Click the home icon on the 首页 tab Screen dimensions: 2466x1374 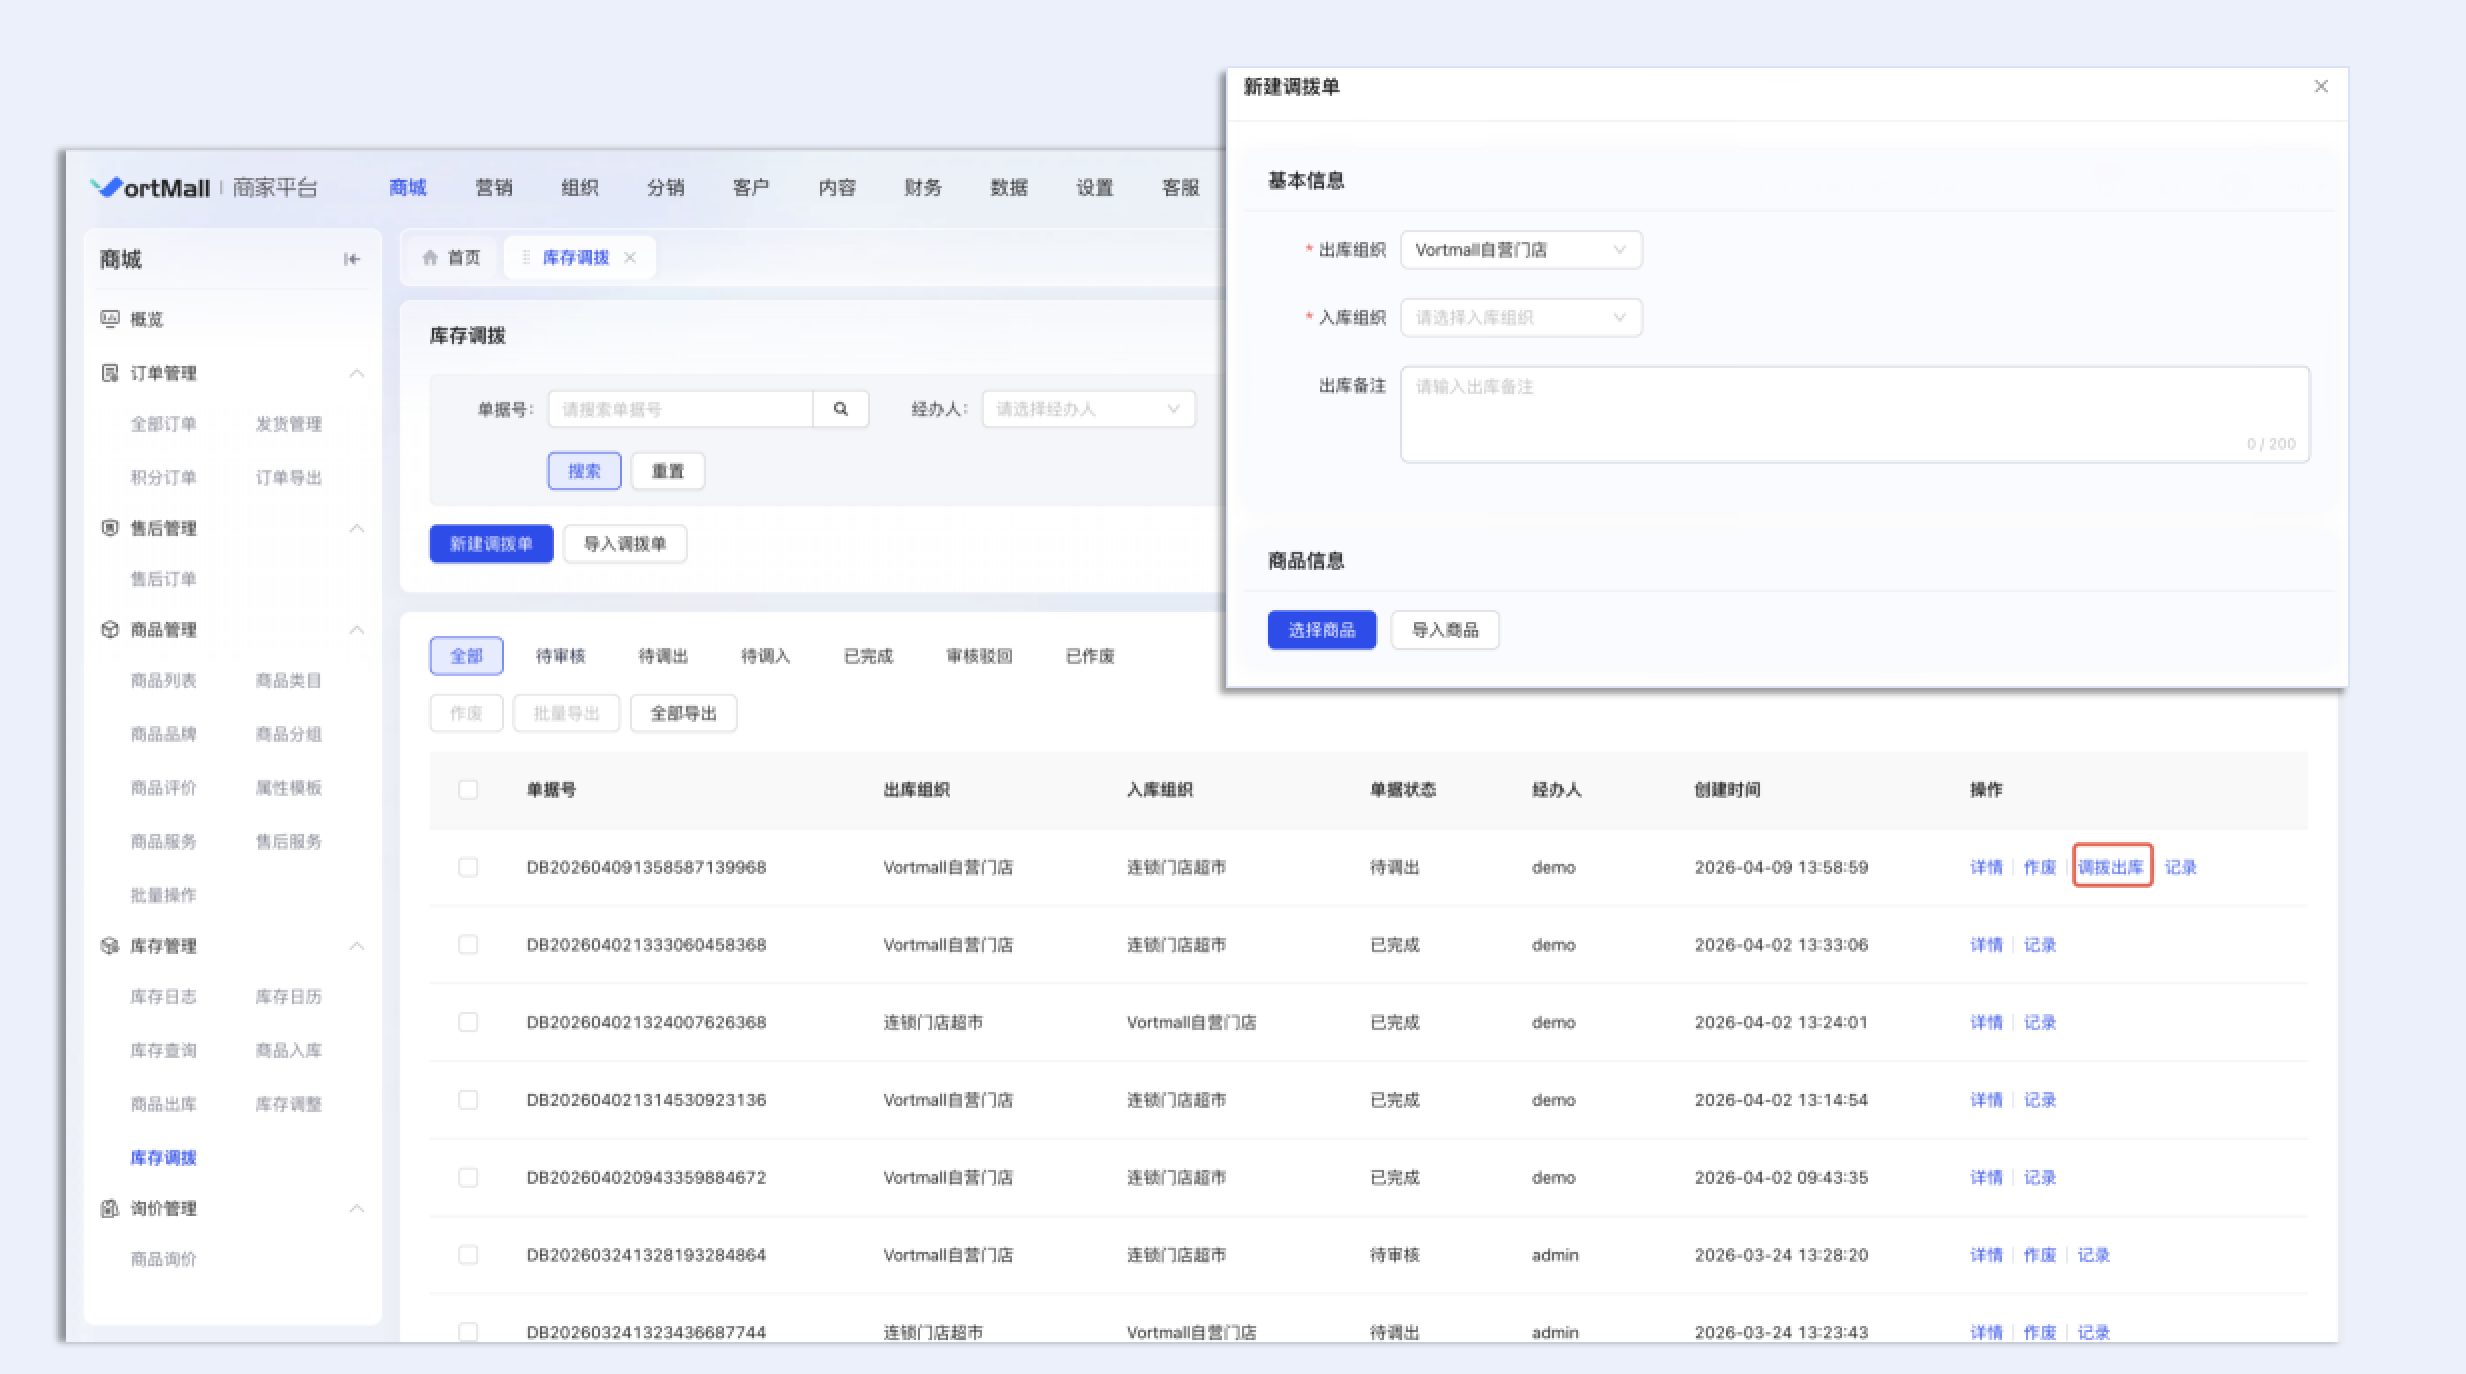click(x=430, y=258)
